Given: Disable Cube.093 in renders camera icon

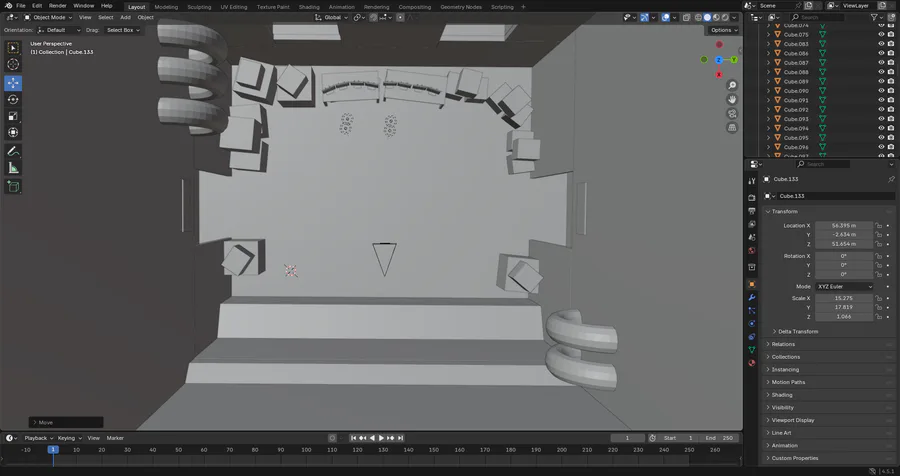Looking at the screenshot, I should [891, 119].
